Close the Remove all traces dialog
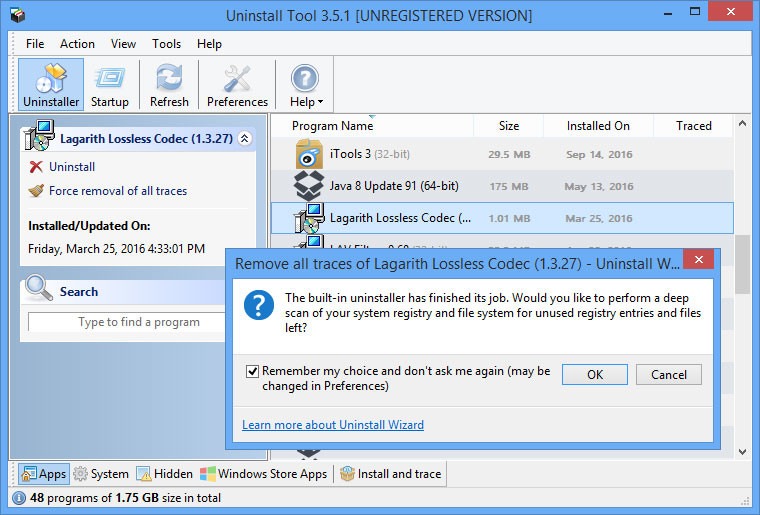760x515 pixels. [x=698, y=260]
